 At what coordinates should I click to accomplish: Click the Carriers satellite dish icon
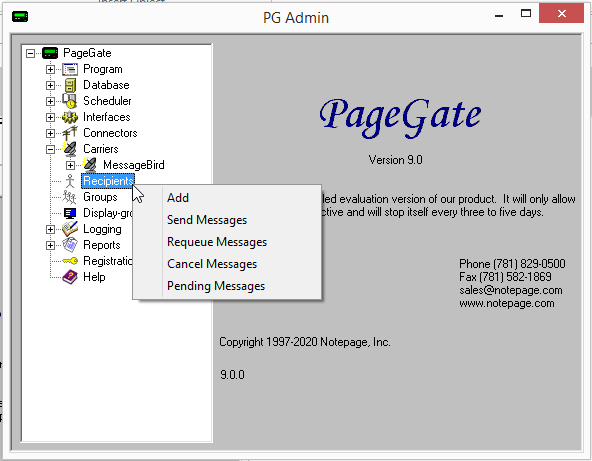point(70,149)
